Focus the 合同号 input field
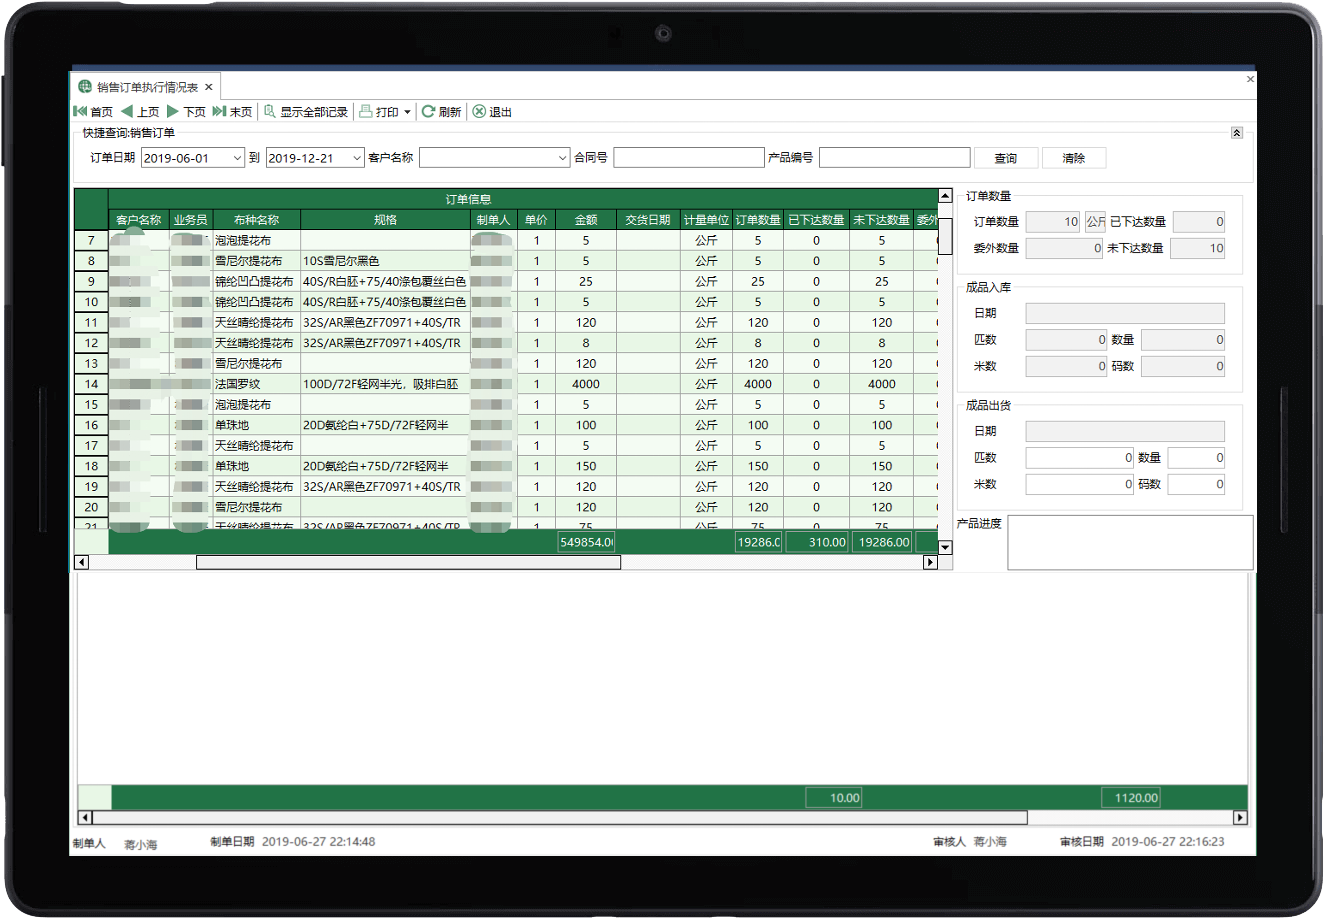Viewport: 1324px width, 918px height. [x=689, y=158]
